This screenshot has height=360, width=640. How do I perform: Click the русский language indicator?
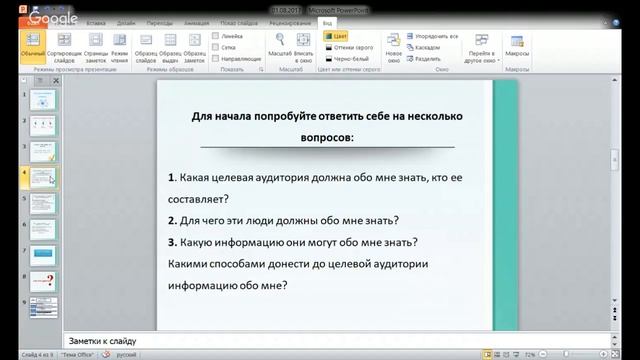[x=126, y=355]
